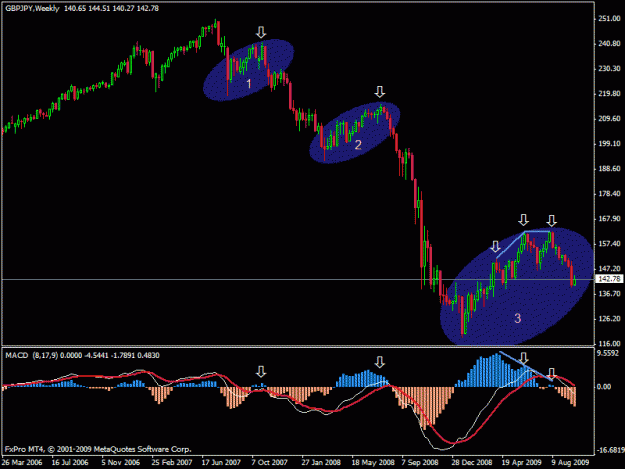This screenshot has width=625, height=469.
Task: Select the 116.00 price axis label
Action: point(609,343)
